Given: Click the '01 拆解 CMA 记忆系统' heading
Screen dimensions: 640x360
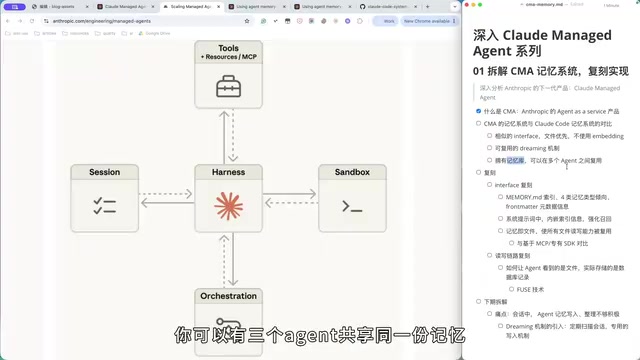Looking at the screenshot, I should (551, 71).
